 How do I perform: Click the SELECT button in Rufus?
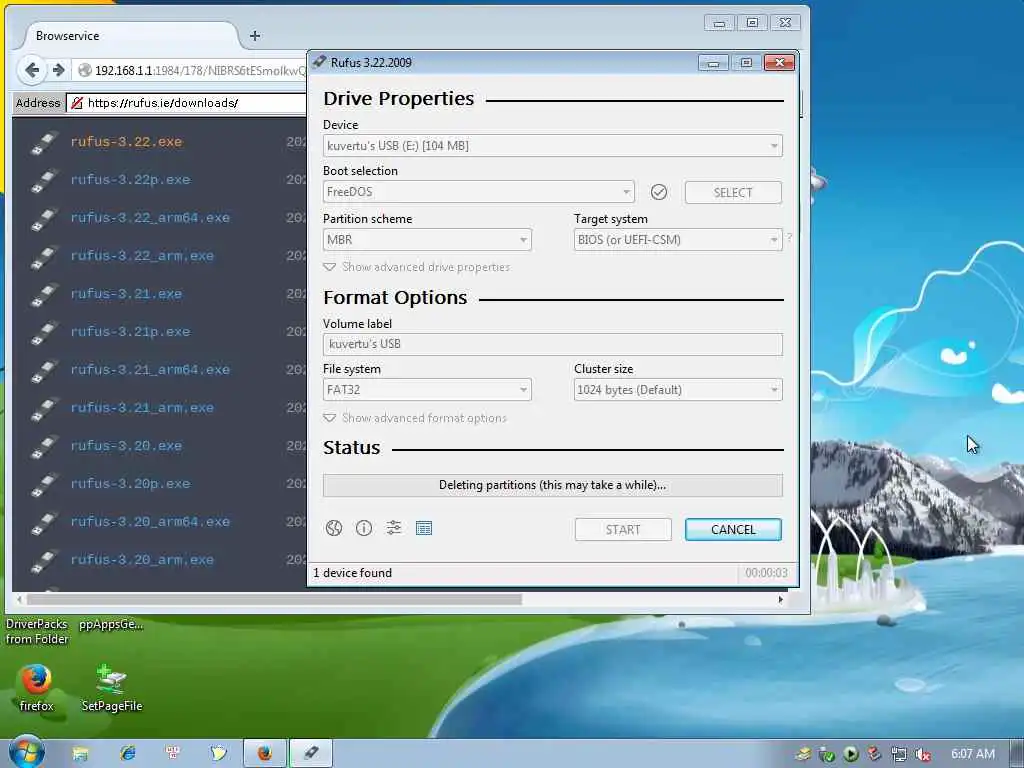coord(733,193)
